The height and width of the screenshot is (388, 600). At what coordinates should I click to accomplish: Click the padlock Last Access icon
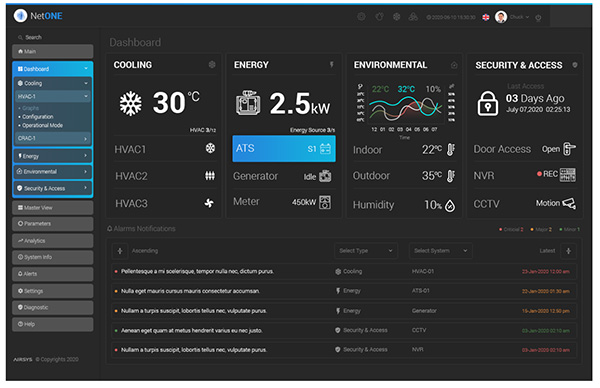488,103
